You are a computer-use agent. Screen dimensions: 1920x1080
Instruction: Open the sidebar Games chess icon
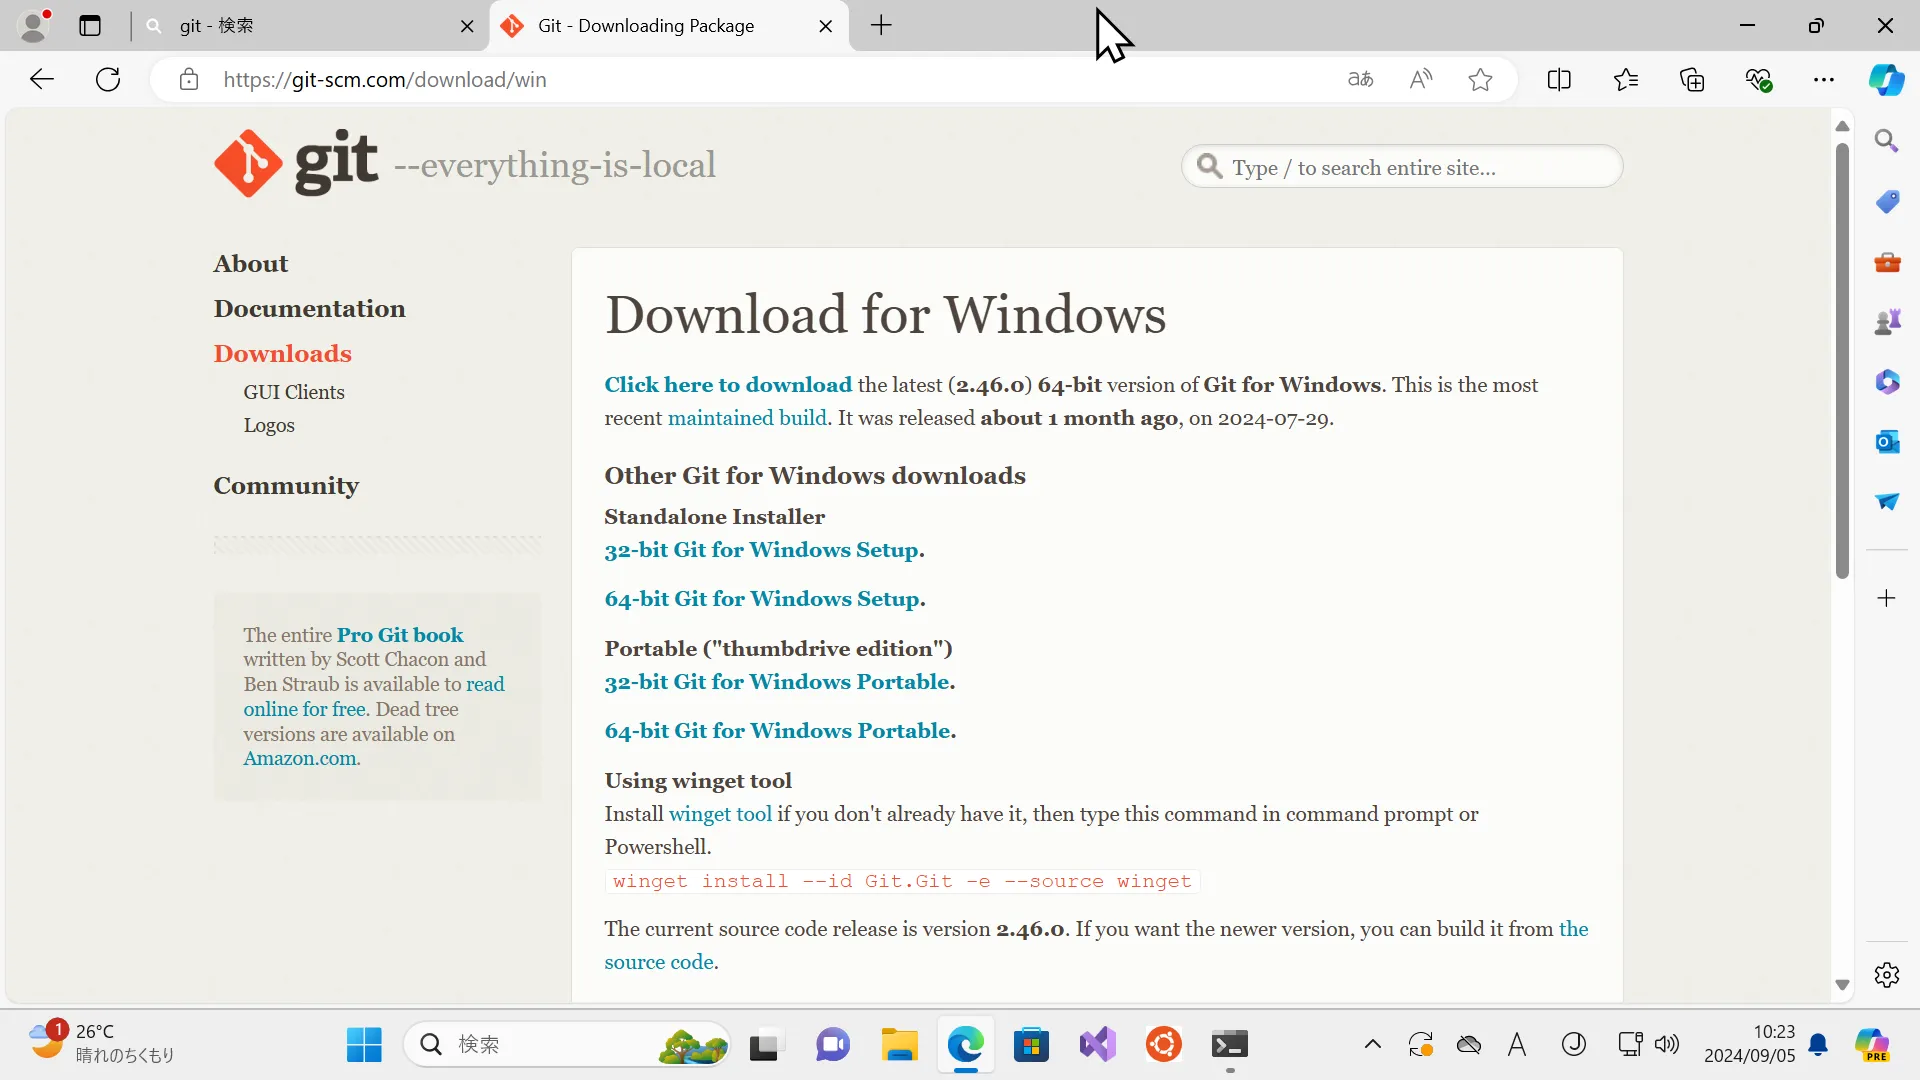pyautogui.click(x=1887, y=322)
